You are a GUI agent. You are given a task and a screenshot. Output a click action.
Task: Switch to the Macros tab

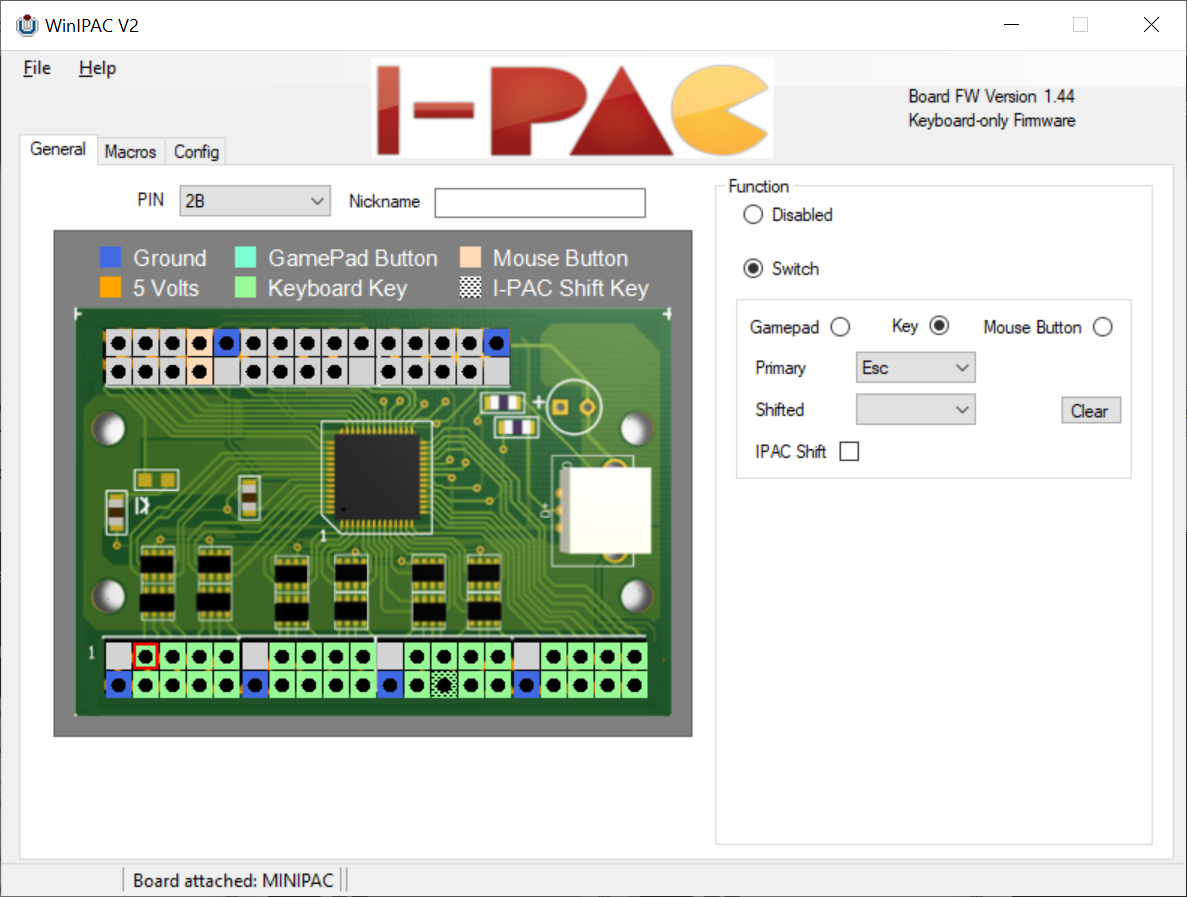point(130,151)
